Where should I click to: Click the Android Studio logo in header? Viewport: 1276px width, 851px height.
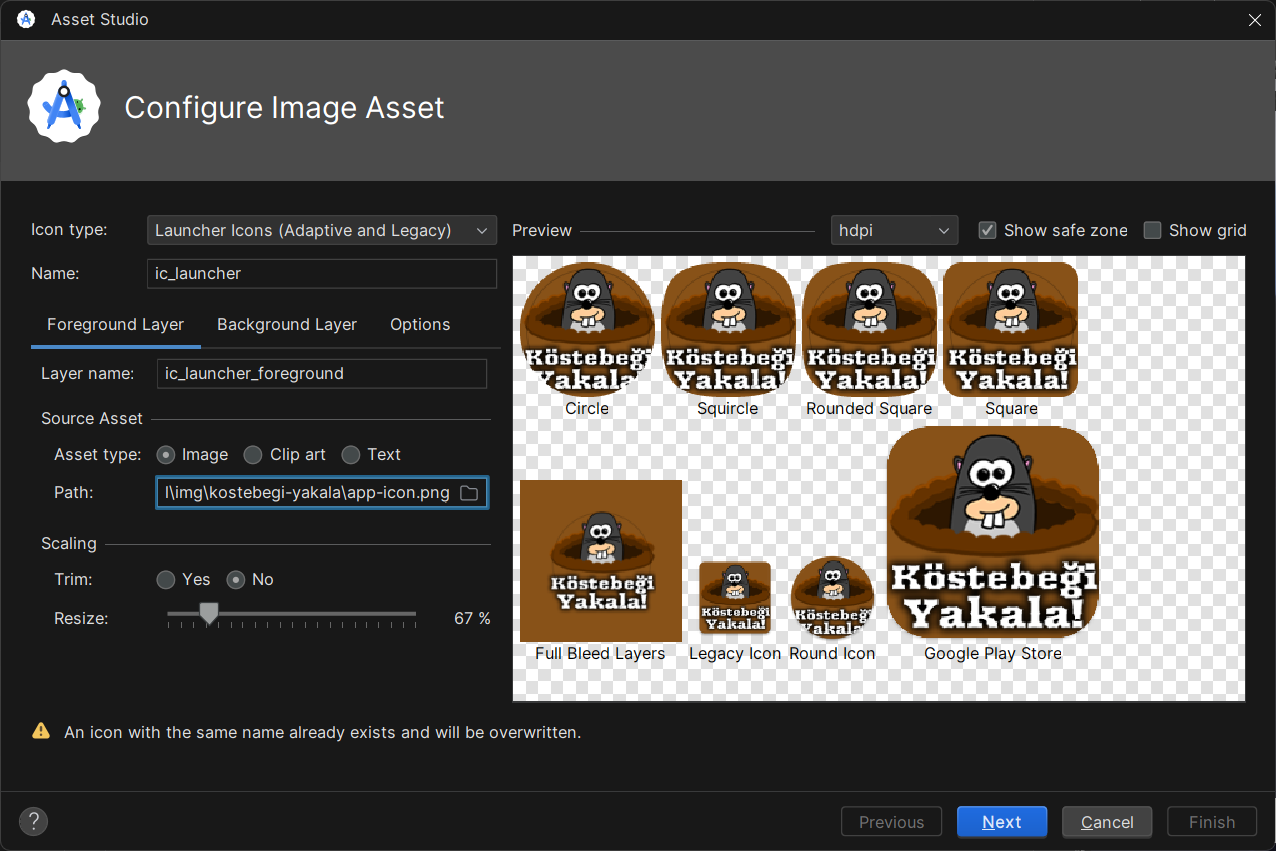click(65, 106)
